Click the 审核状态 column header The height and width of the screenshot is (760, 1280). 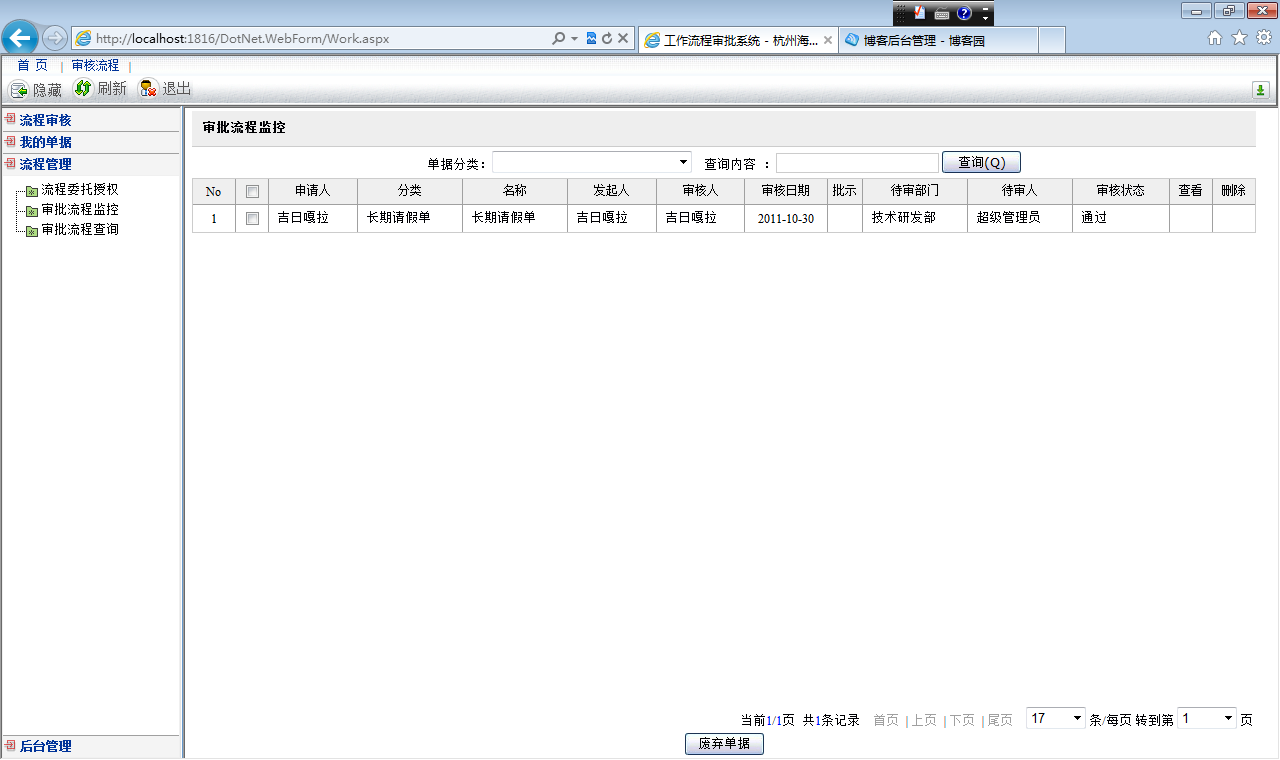point(1121,191)
